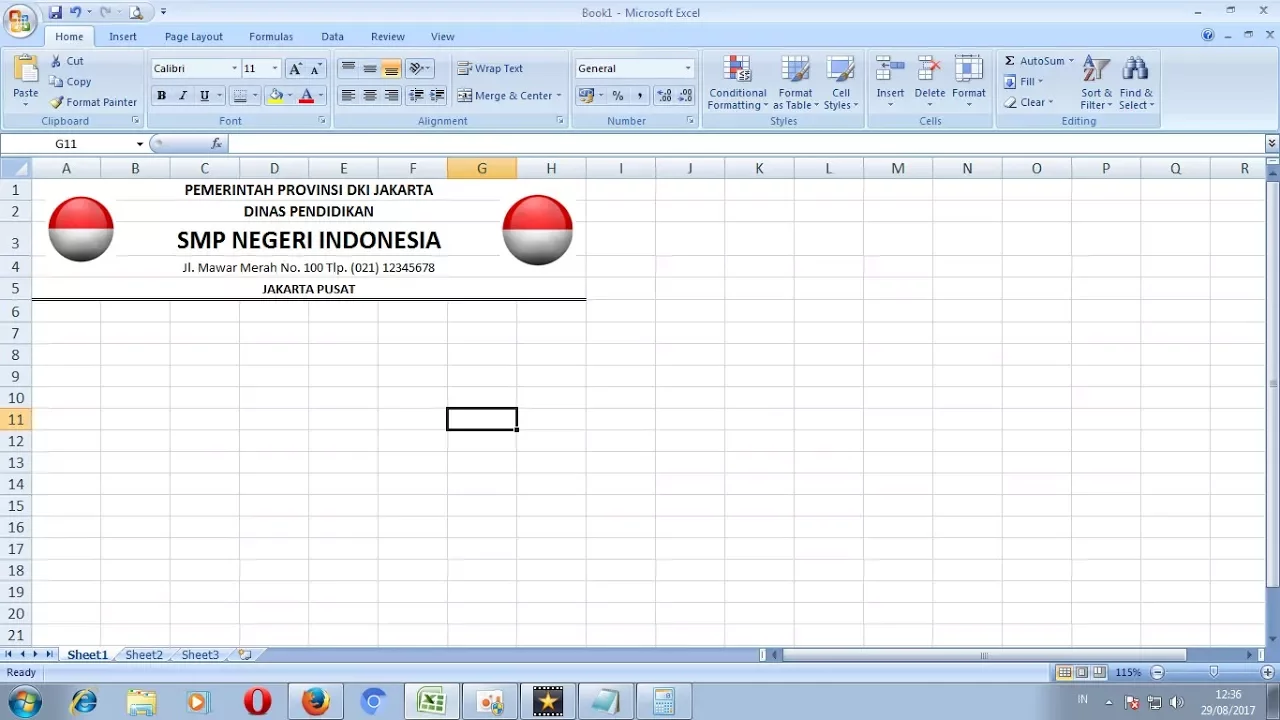Open the Font name Calibri combo box
This screenshot has height=720, width=1280.
click(195, 69)
